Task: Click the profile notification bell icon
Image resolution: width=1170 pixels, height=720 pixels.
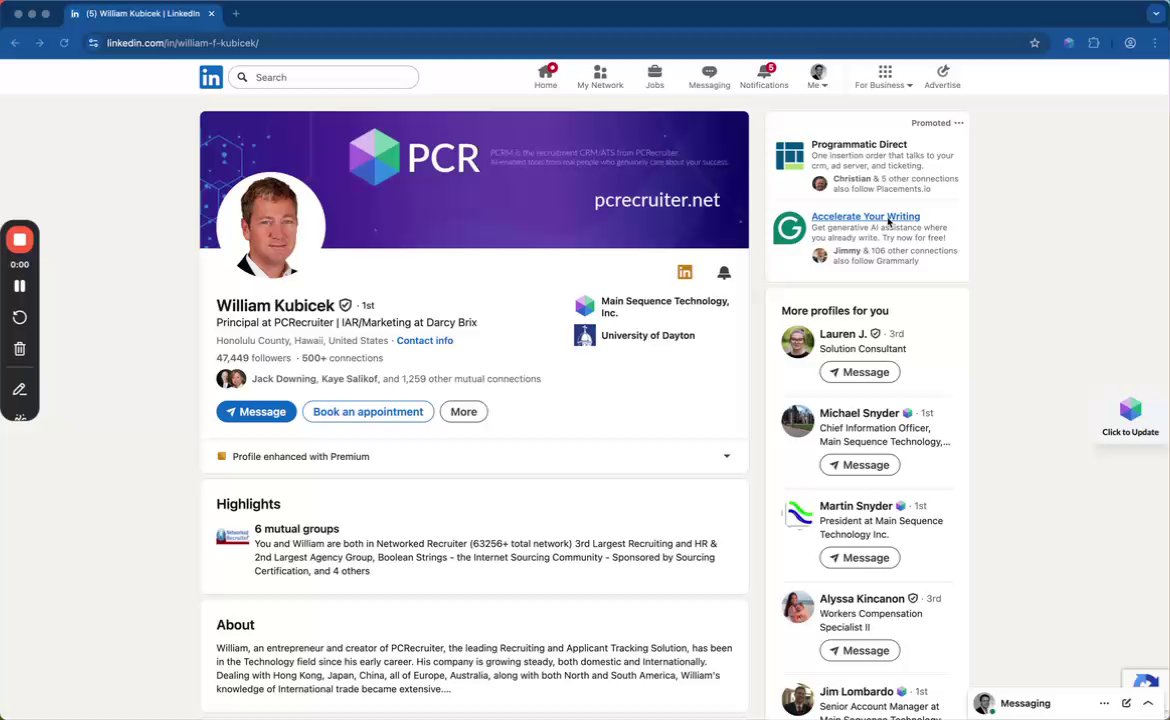Action: coord(724,272)
